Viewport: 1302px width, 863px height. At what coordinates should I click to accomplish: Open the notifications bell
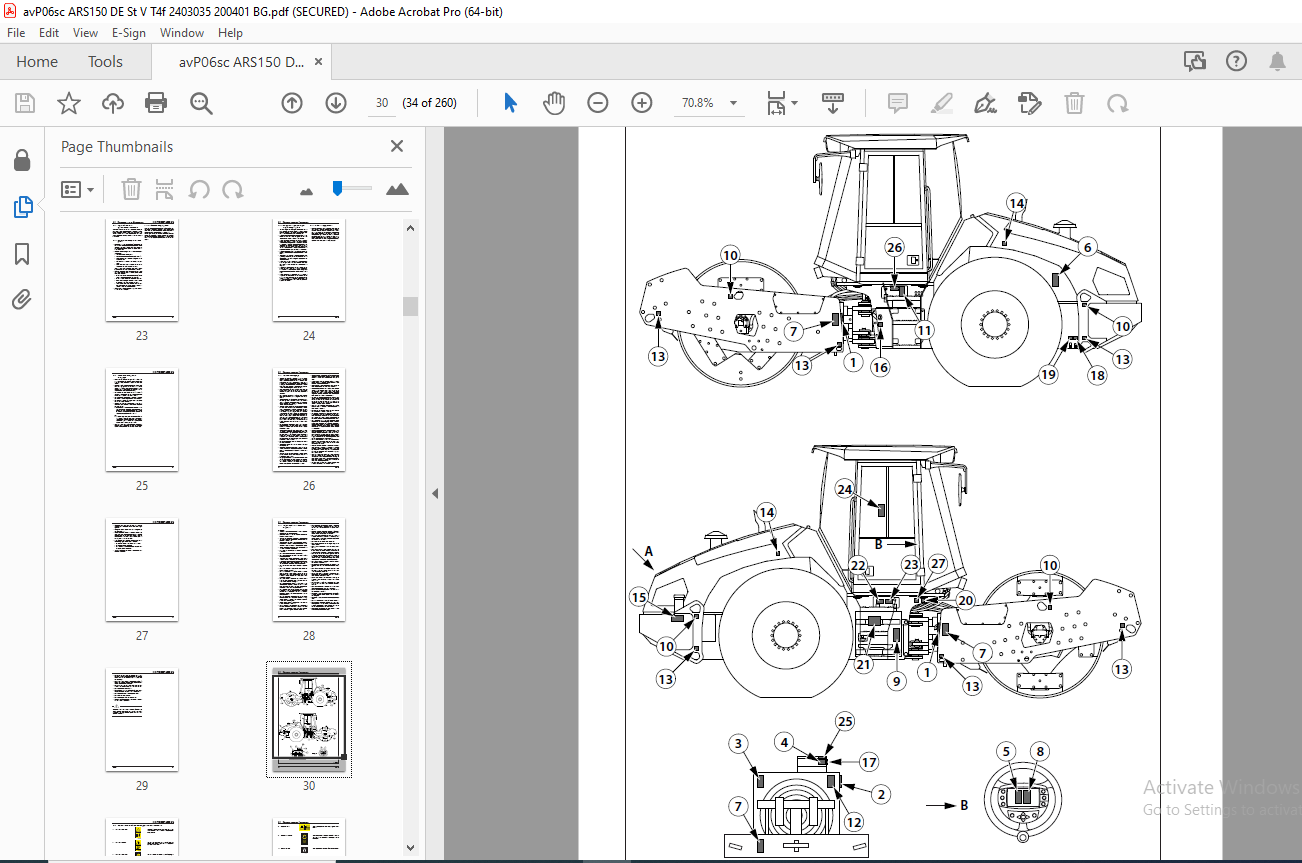[x=1277, y=62]
